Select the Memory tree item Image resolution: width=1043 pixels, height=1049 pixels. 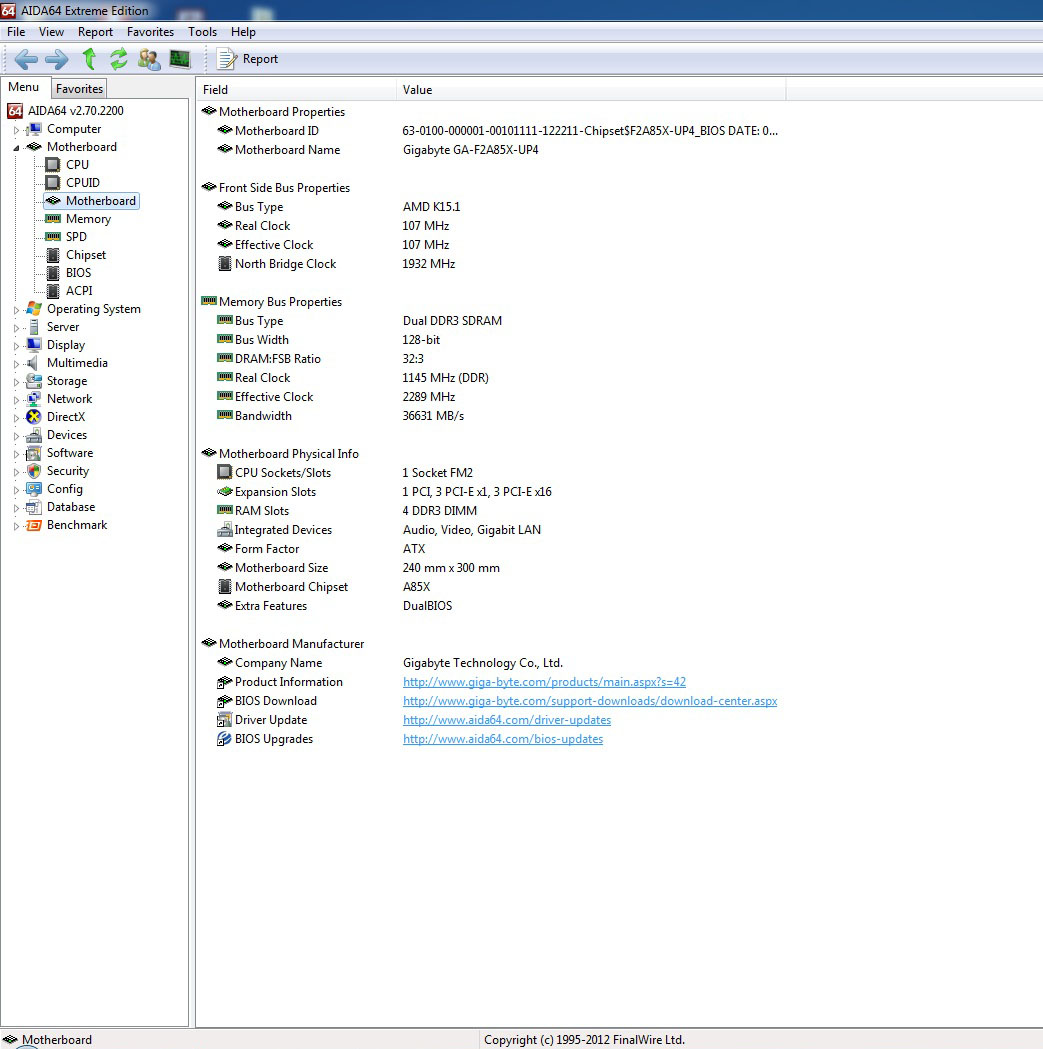(88, 219)
